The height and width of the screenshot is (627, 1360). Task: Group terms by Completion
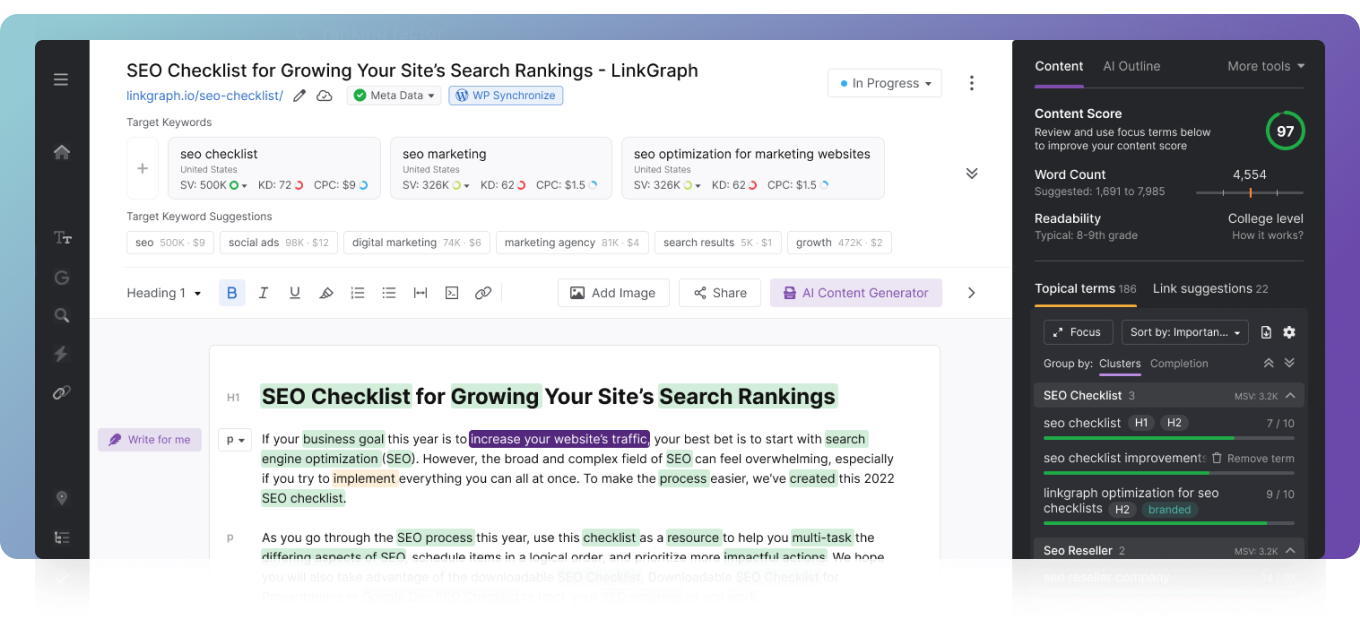tap(1179, 364)
